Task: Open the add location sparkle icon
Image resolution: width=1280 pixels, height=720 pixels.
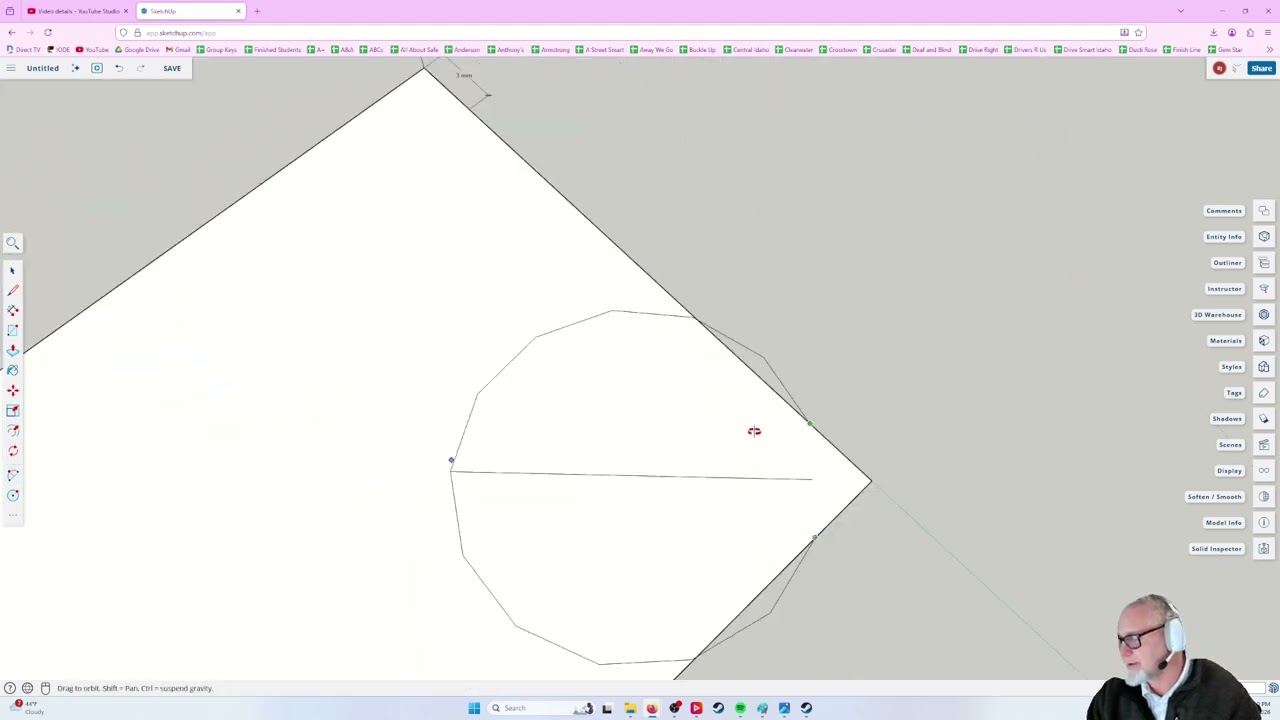Action: pos(75,68)
